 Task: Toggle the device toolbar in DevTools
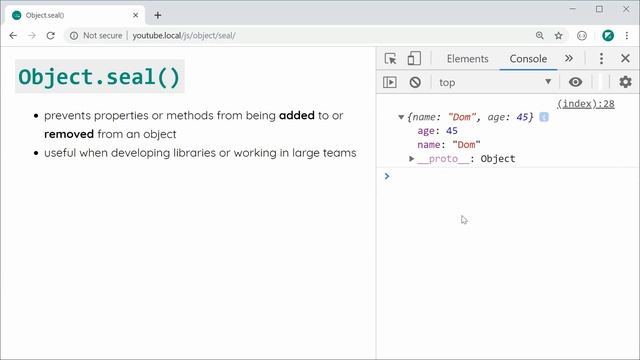point(414,58)
